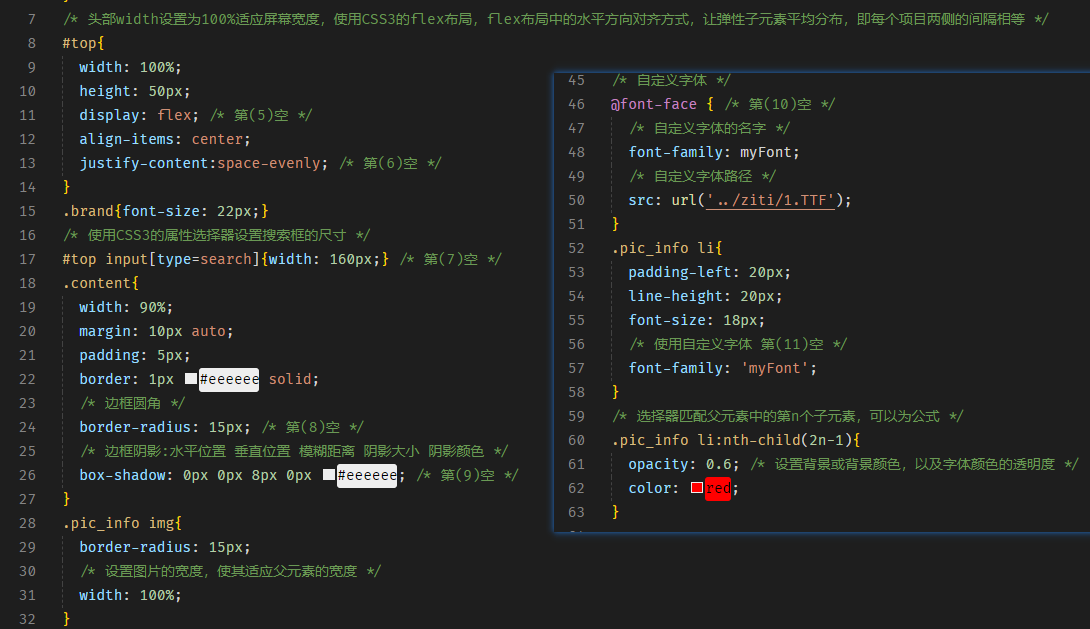1090x629 pixels.
Task: Click '#eeeeee' value on the border line
Action: (229, 379)
